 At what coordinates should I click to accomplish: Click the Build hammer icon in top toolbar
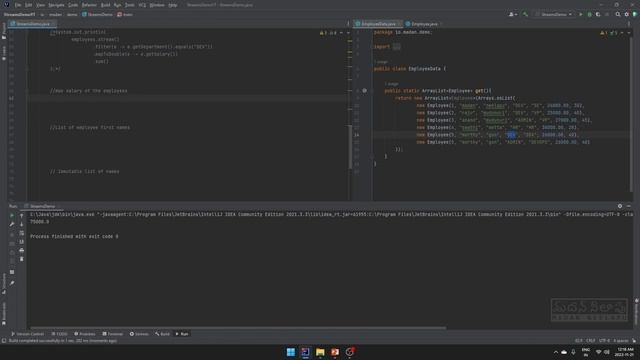(525, 14)
